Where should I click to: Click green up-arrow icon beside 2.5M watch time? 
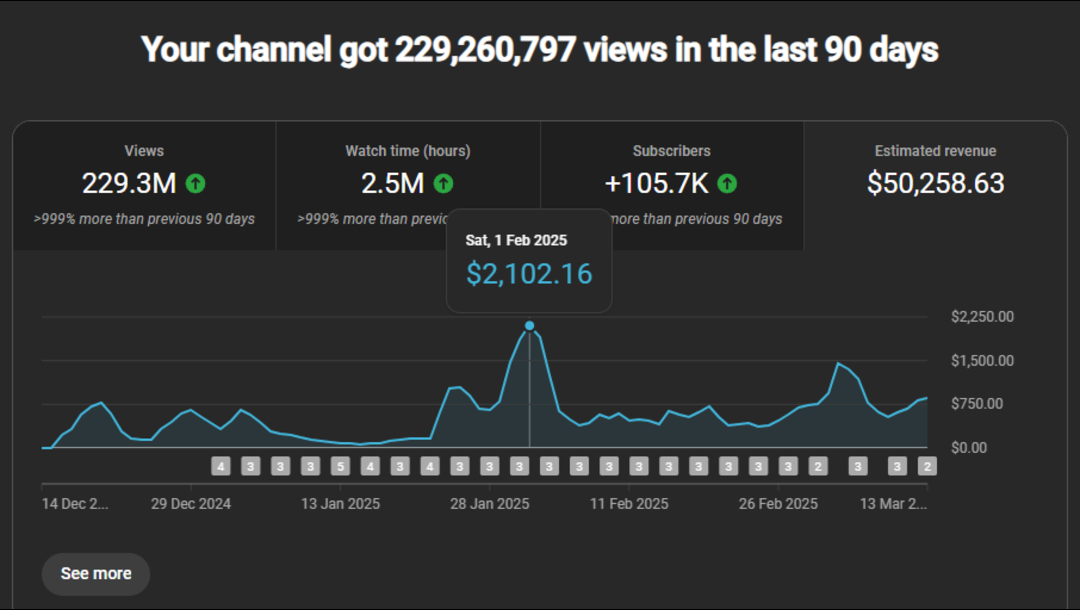coord(444,184)
